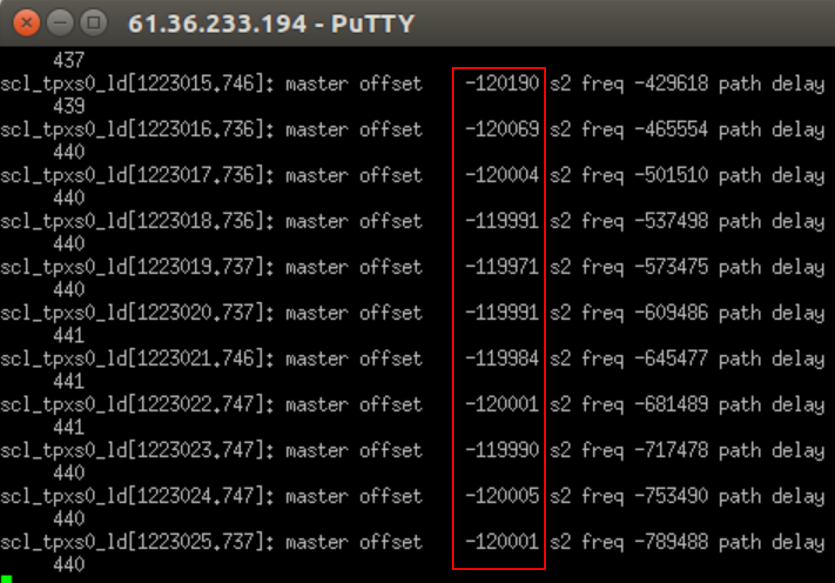Select offset -119991 on the 1223020.737 line
835x583 pixels.
502,313
